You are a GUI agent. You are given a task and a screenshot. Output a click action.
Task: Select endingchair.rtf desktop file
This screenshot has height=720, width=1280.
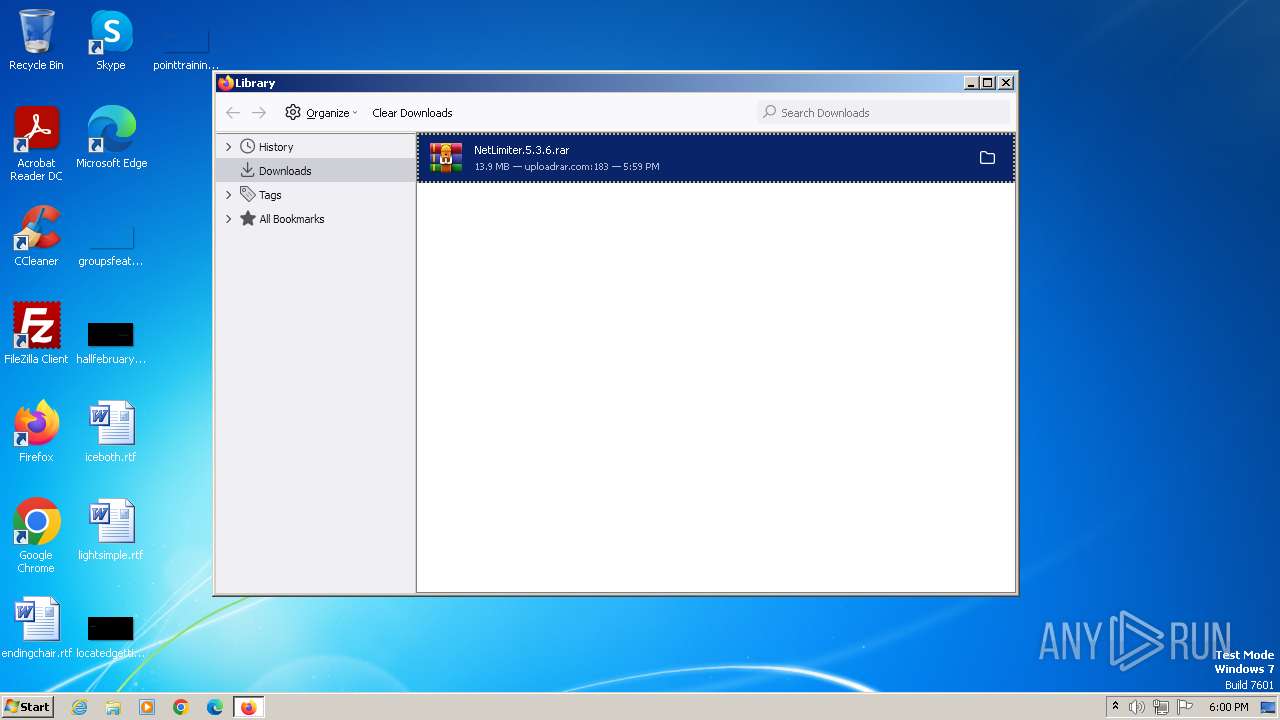[37, 627]
